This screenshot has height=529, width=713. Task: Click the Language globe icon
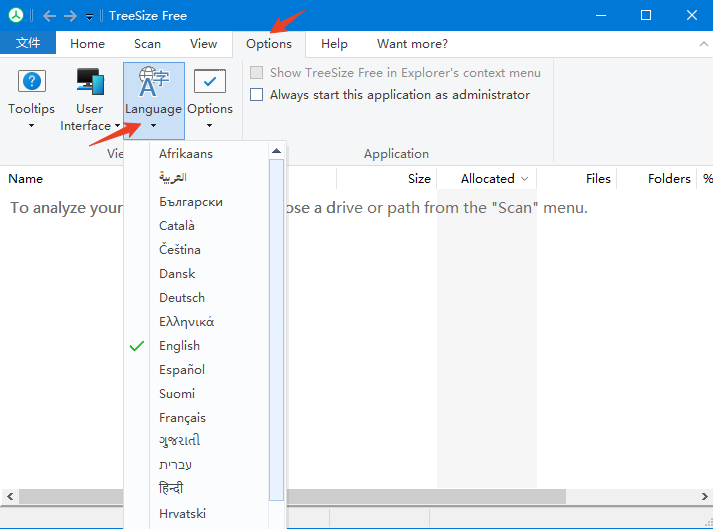pos(153,81)
